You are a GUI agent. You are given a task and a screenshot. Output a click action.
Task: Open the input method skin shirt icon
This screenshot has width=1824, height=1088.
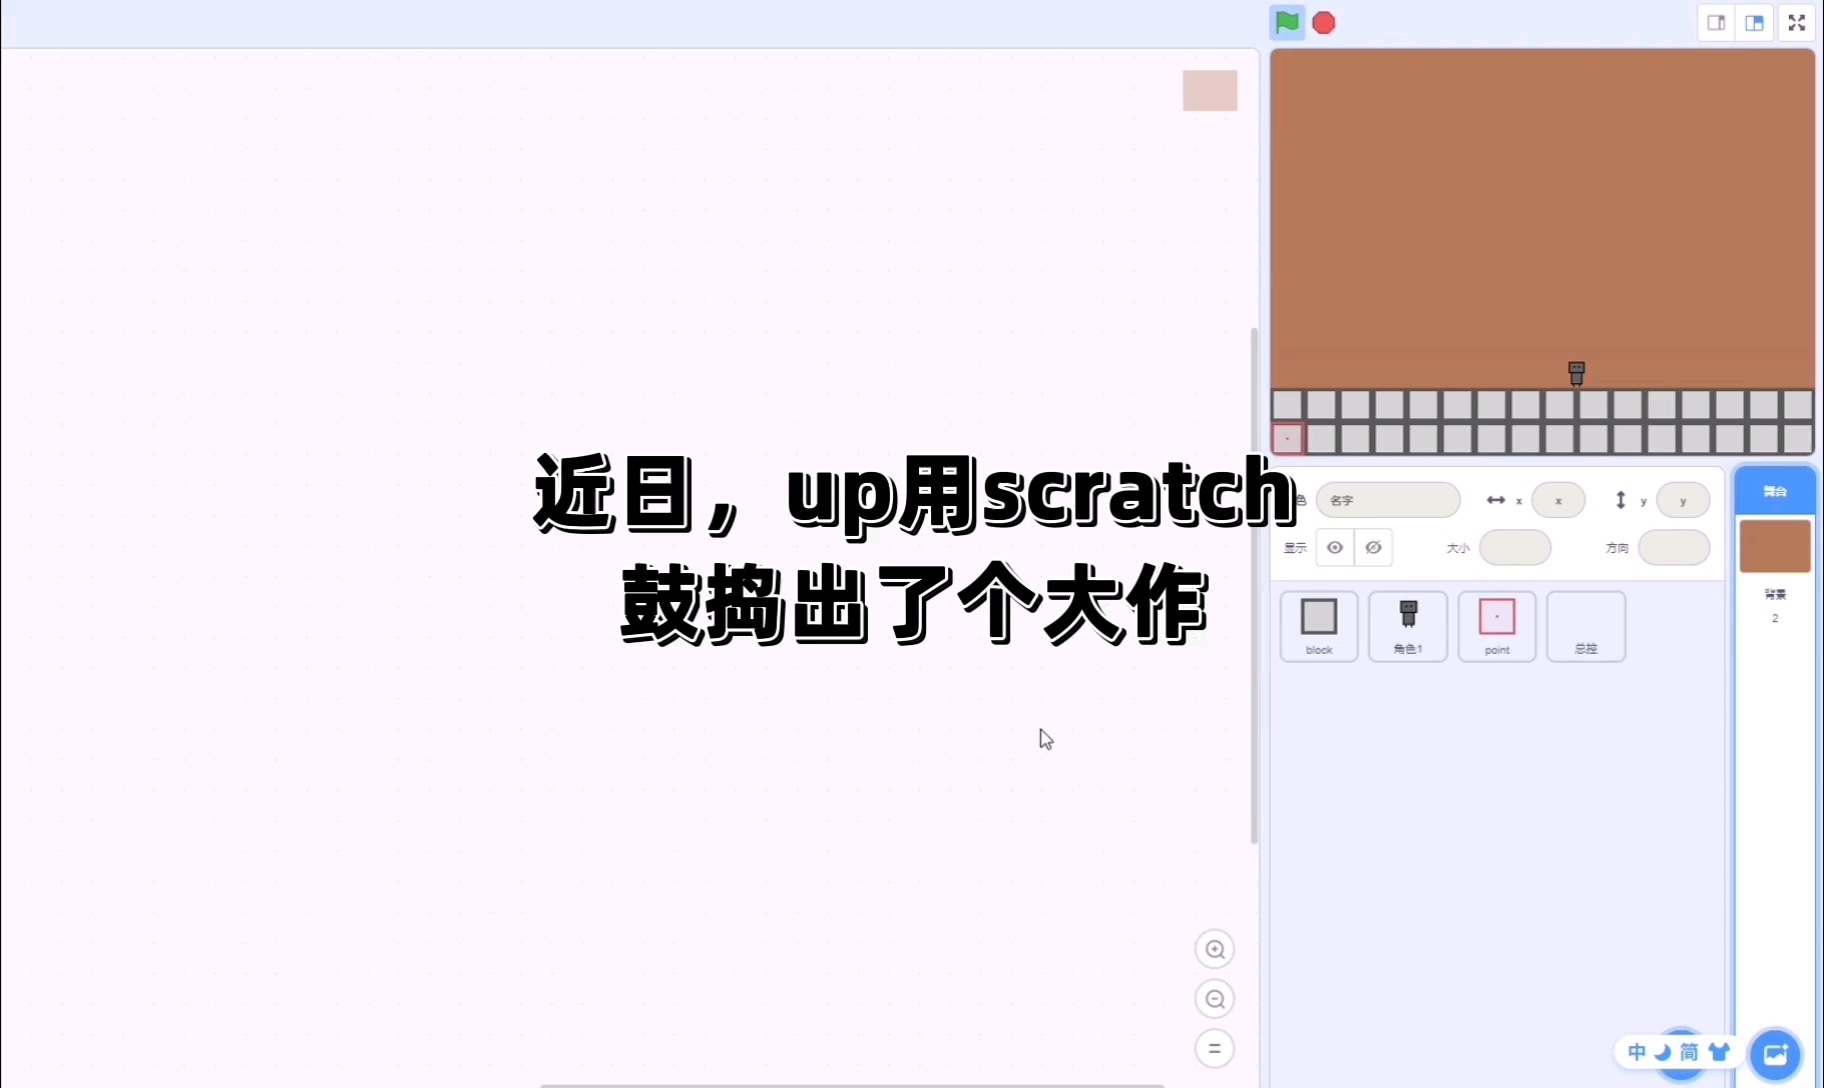coord(1718,1052)
